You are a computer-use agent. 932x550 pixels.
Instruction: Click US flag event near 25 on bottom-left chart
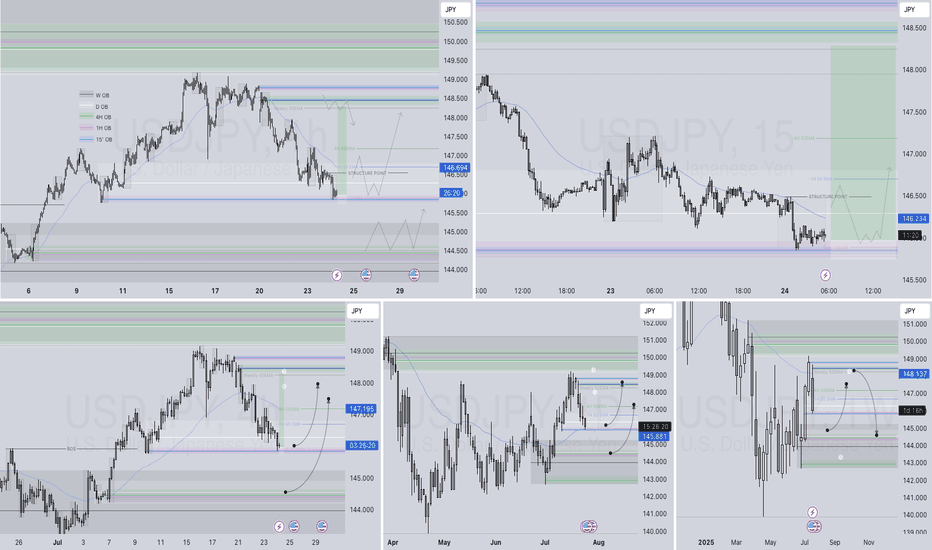(294, 526)
